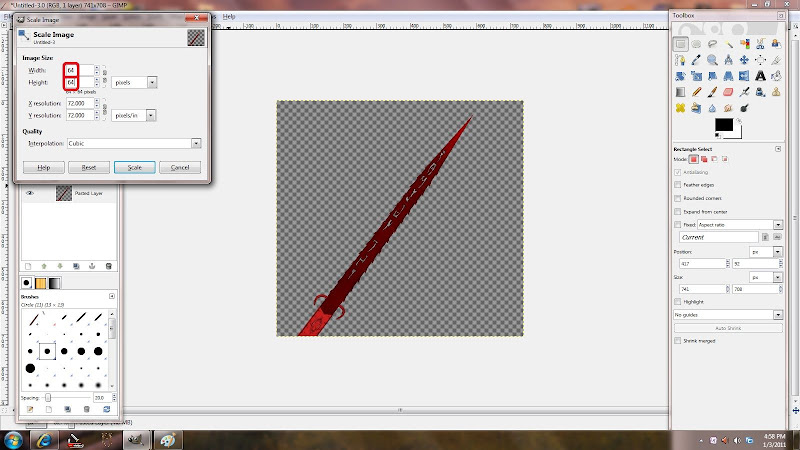Enable the Highlight checkbox

click(678, 302)
